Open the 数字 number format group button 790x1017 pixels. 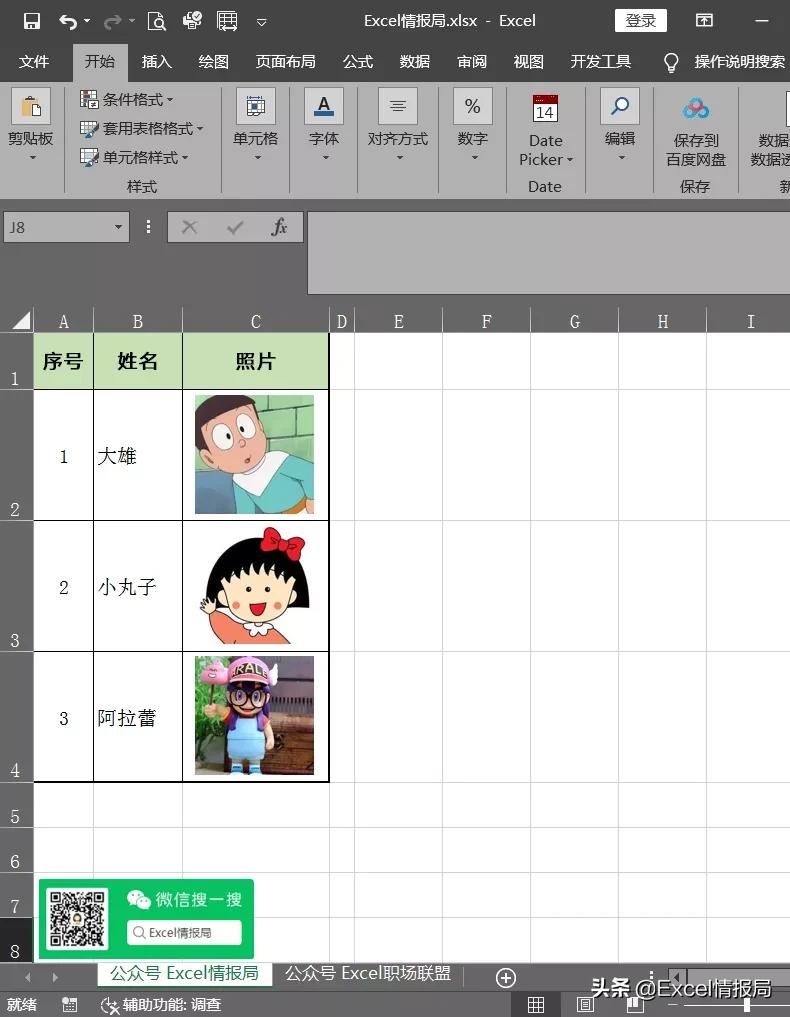click(x=472, y=125)
